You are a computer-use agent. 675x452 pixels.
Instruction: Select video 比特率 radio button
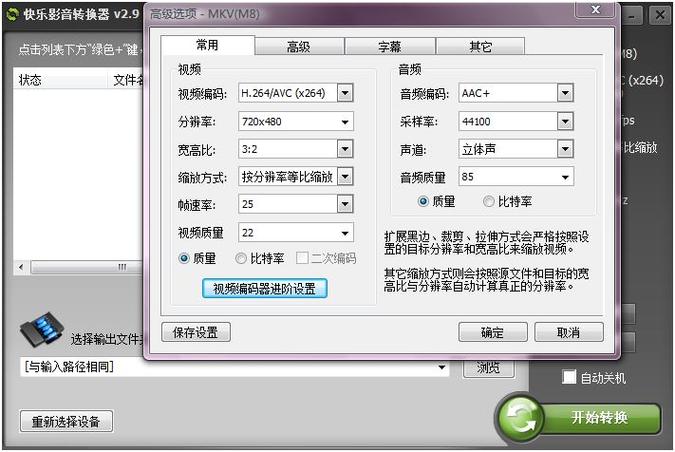pyautogui.click(x=241, y=258)
